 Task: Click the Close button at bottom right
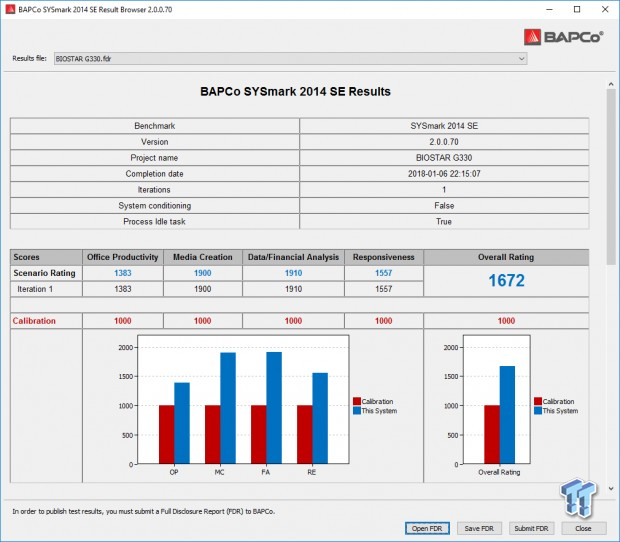pos(584,528)
